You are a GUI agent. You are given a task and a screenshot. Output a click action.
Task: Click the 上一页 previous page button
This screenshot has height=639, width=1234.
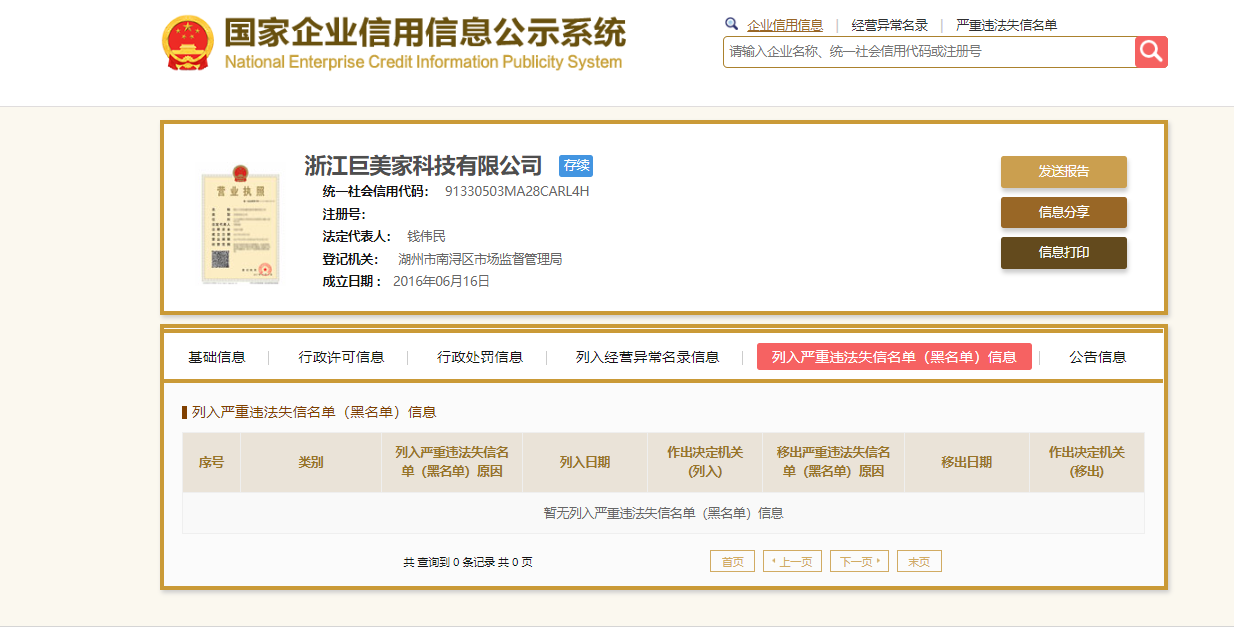pos(793,561)
